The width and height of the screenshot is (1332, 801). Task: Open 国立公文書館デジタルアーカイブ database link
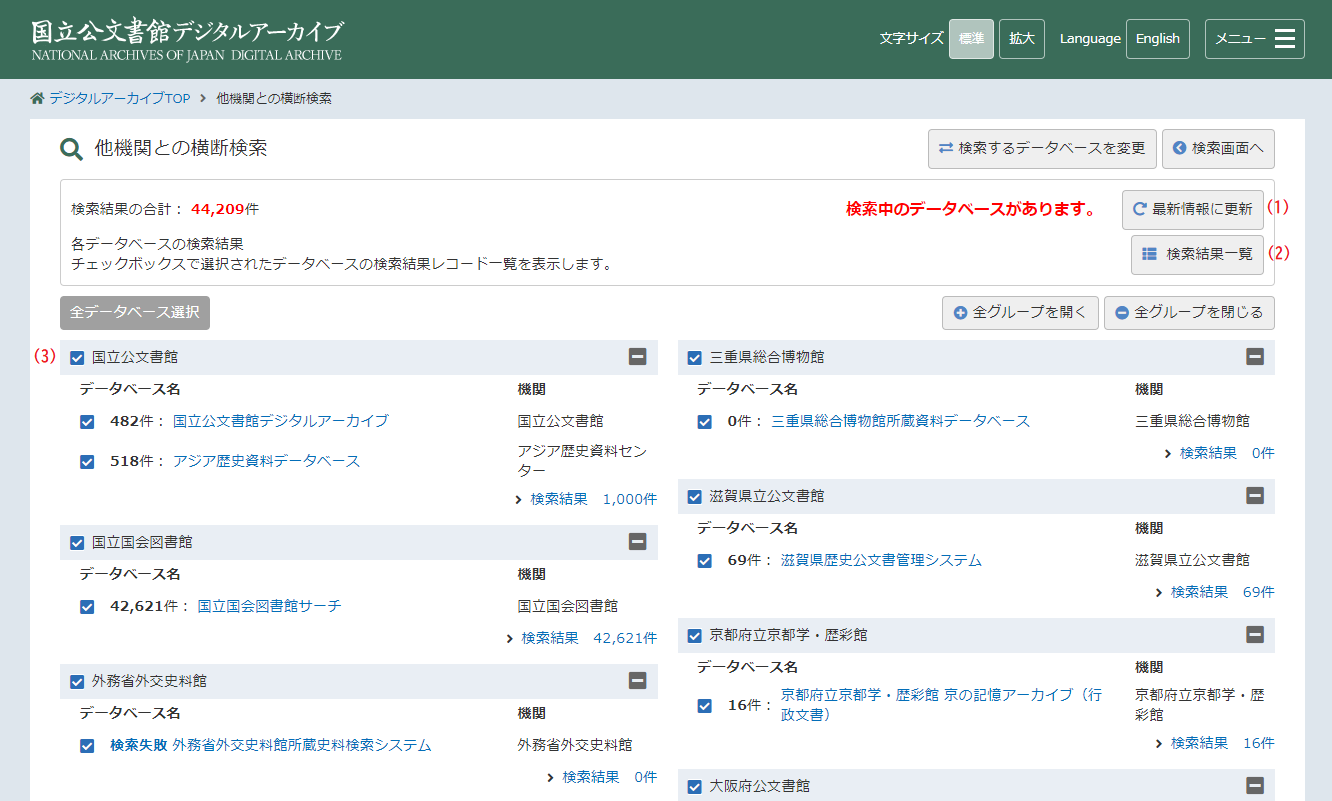point(281,421)
